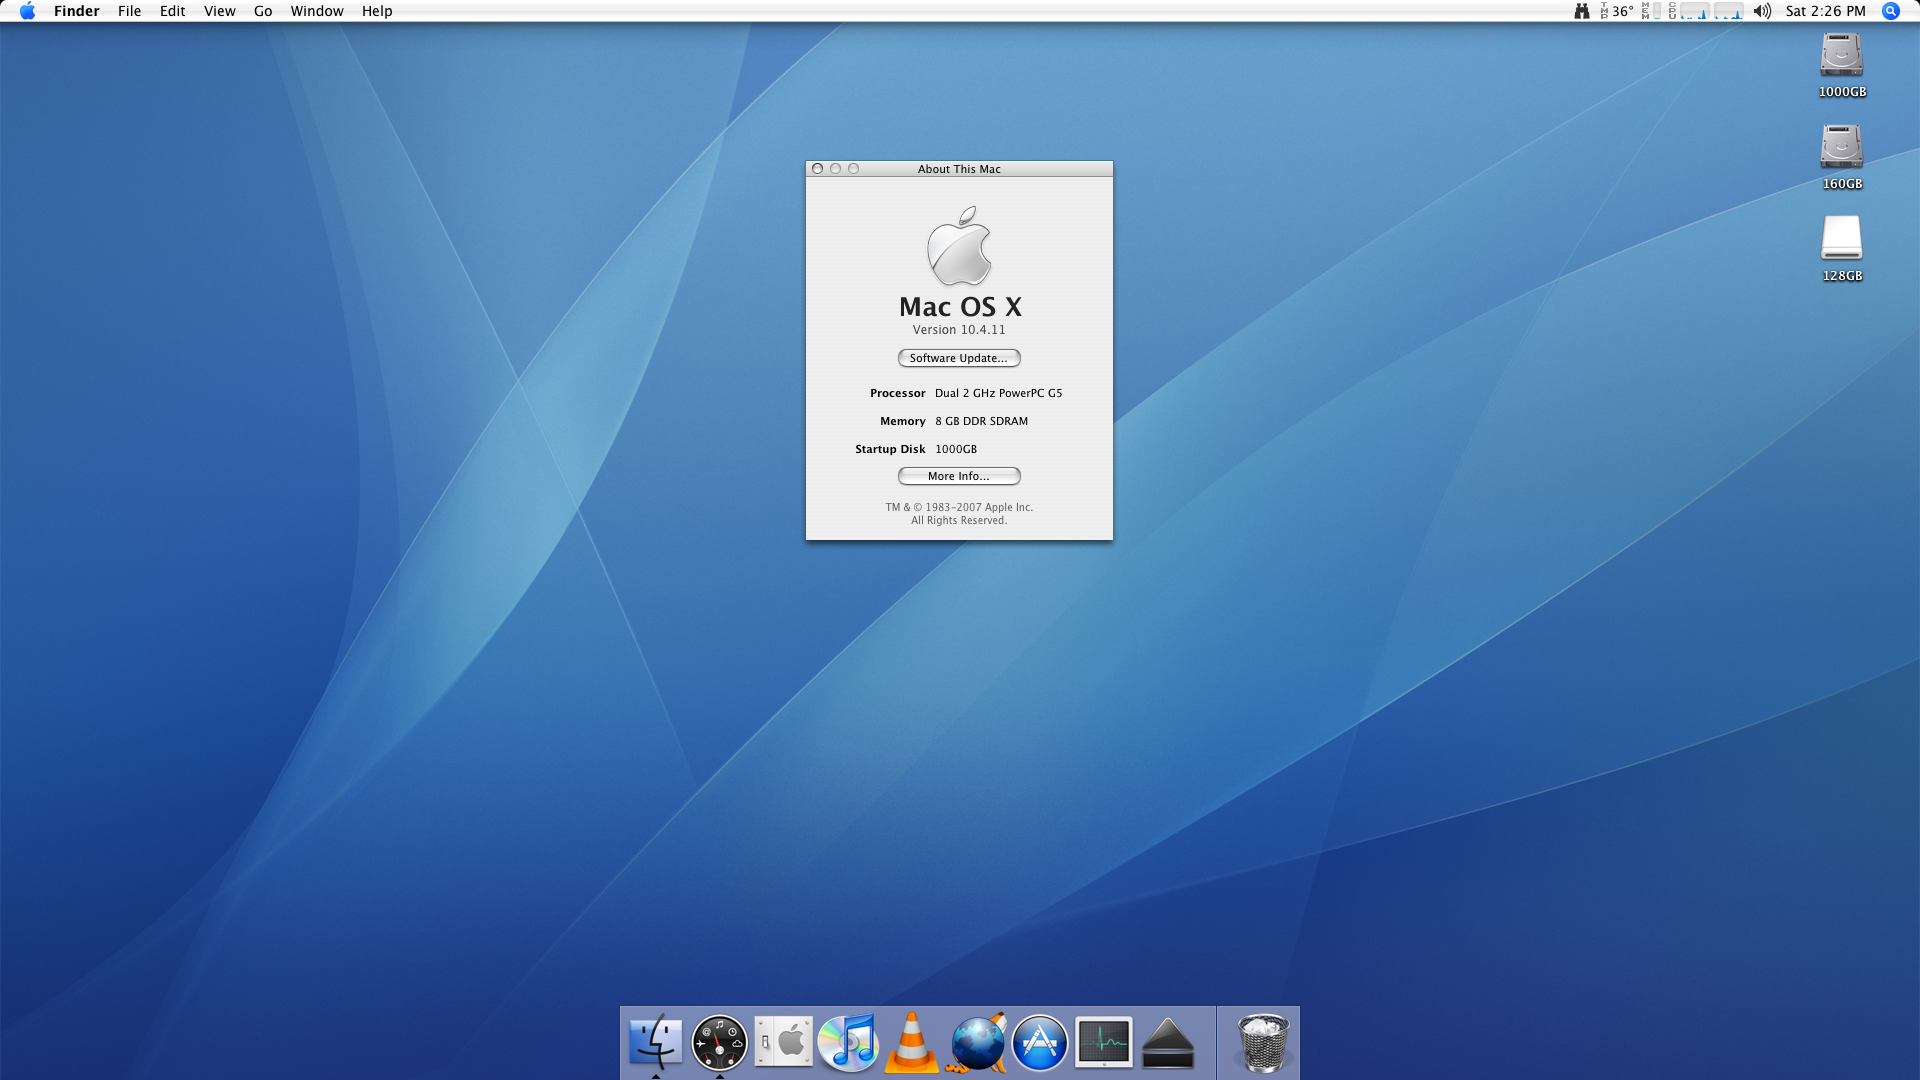The height and width of the screenshot is (1080, 1920).
Task: Click the About This Mac title bar
Action: (x=959, y=169)
